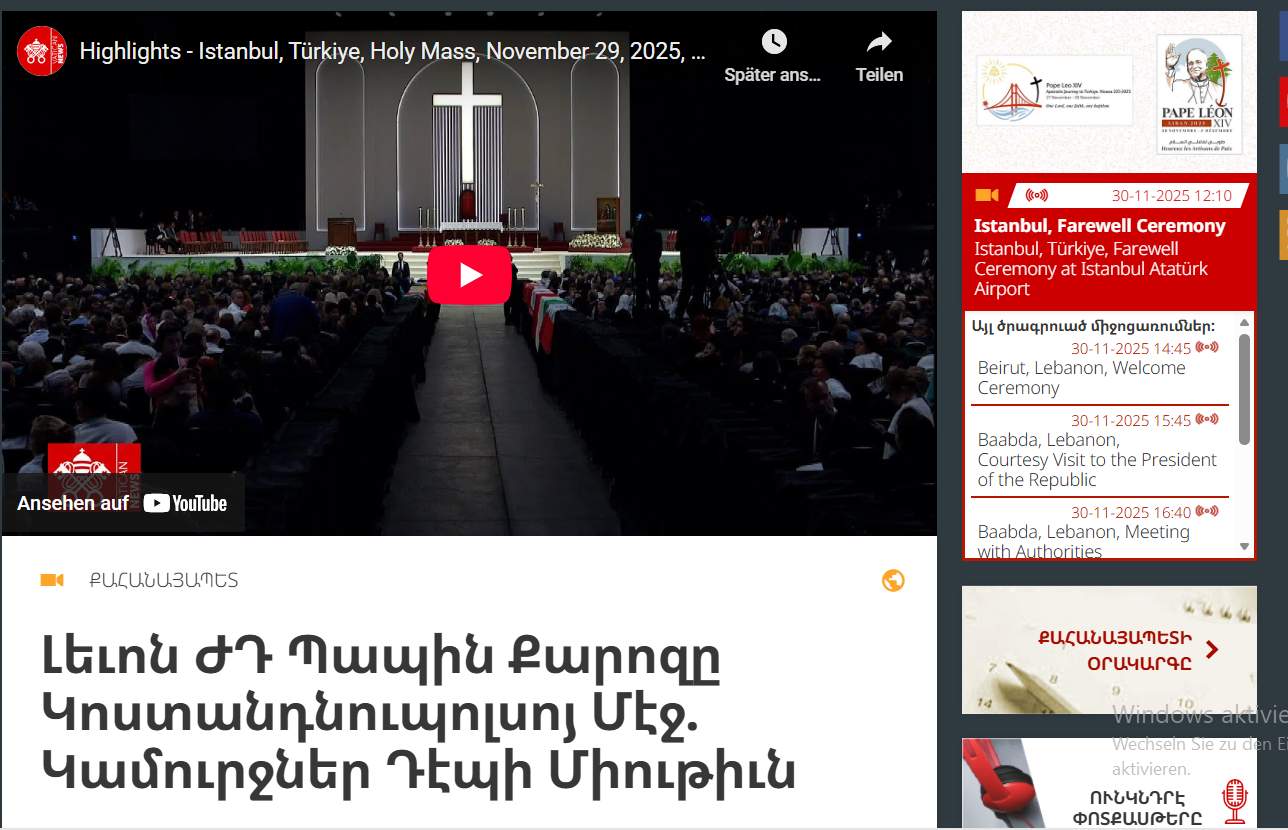Open 'Baabda, Lebanon, Meeting with Authorities' event
This screenshot has width=1288, height=830.
1084,541
